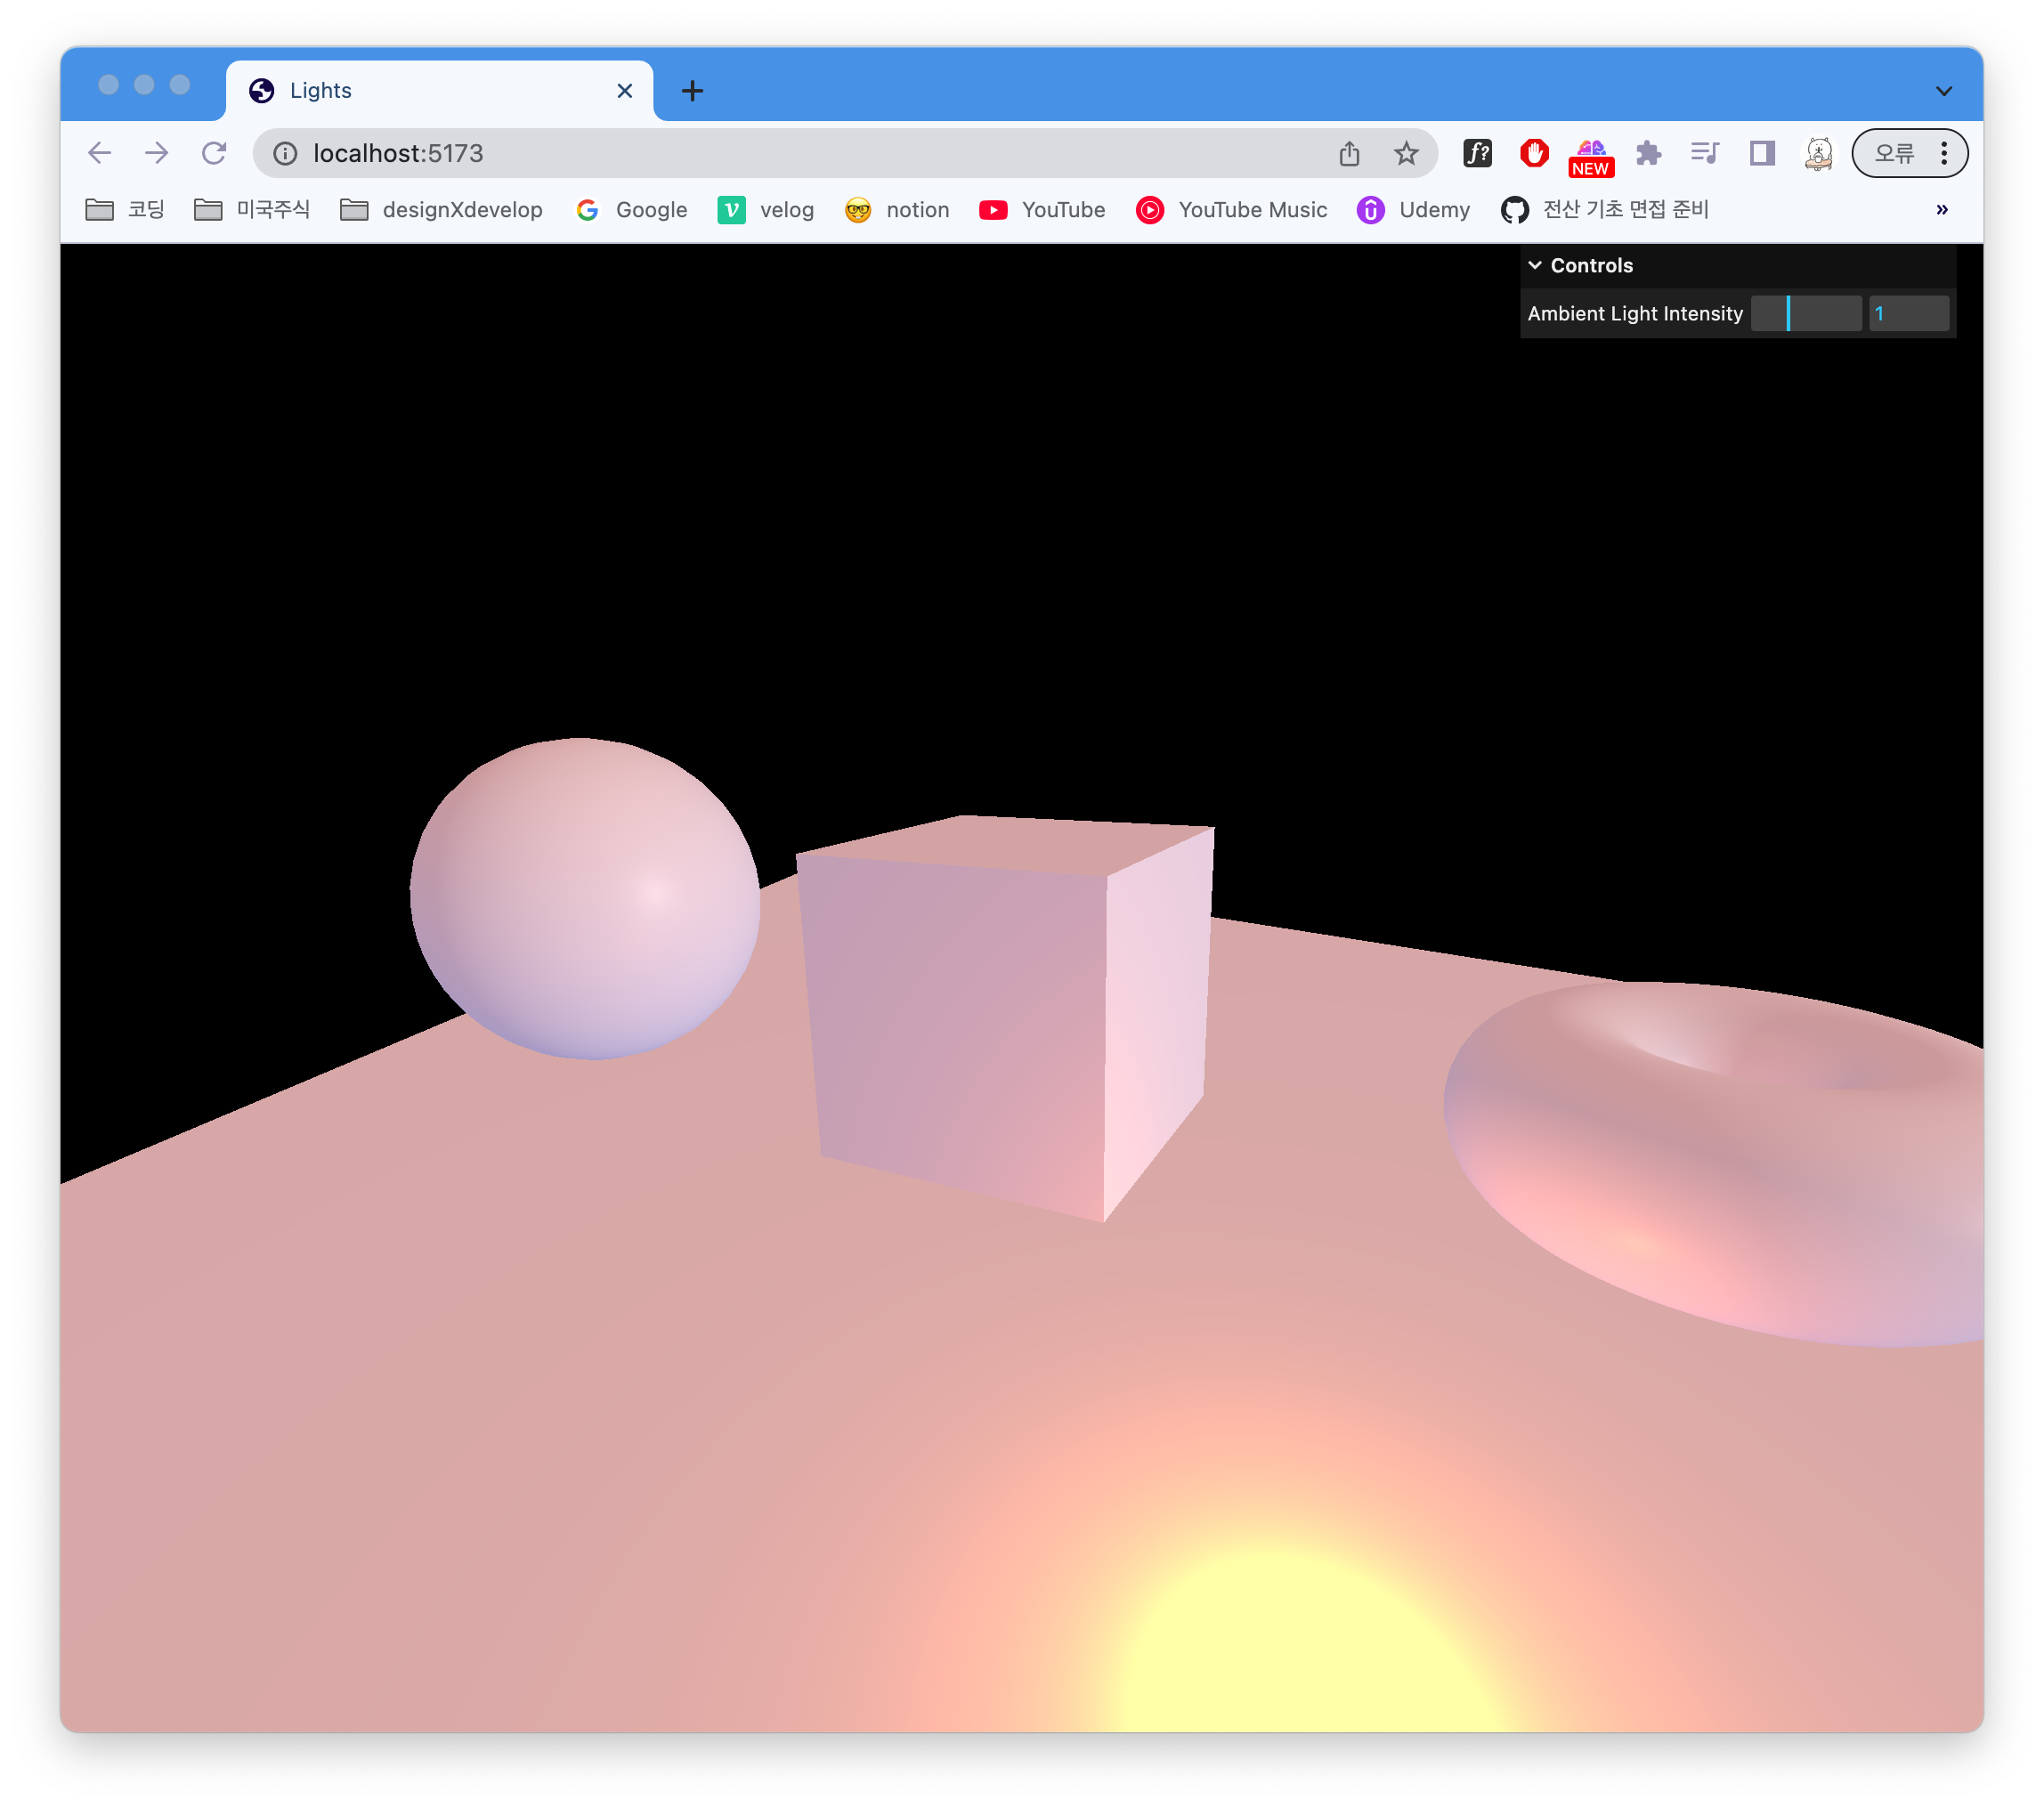Open the Chrome three-dot menu
Screen dimensions: 2044x1807
pyautogui.click(x=1944, y=153)
